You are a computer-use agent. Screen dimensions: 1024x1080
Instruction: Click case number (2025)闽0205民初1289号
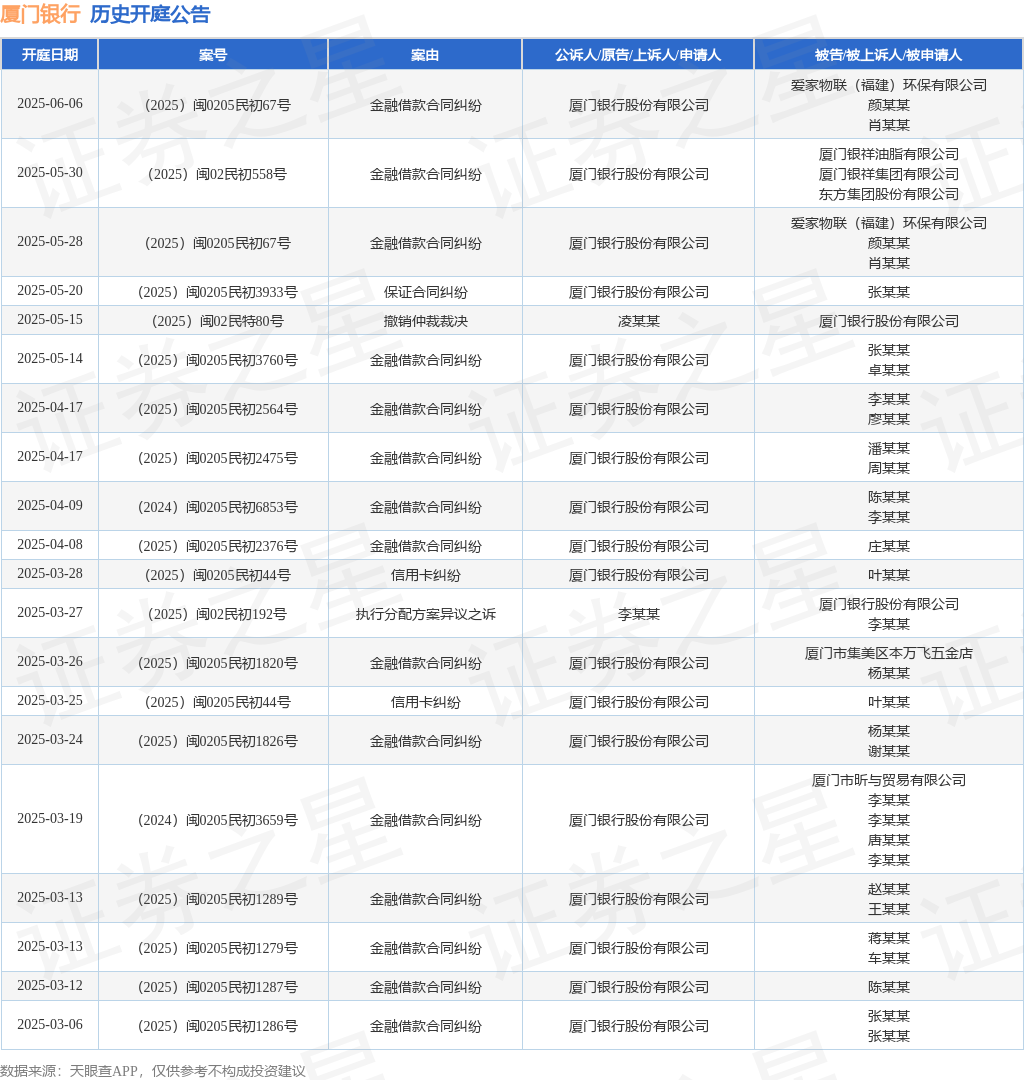click(218, 899)
